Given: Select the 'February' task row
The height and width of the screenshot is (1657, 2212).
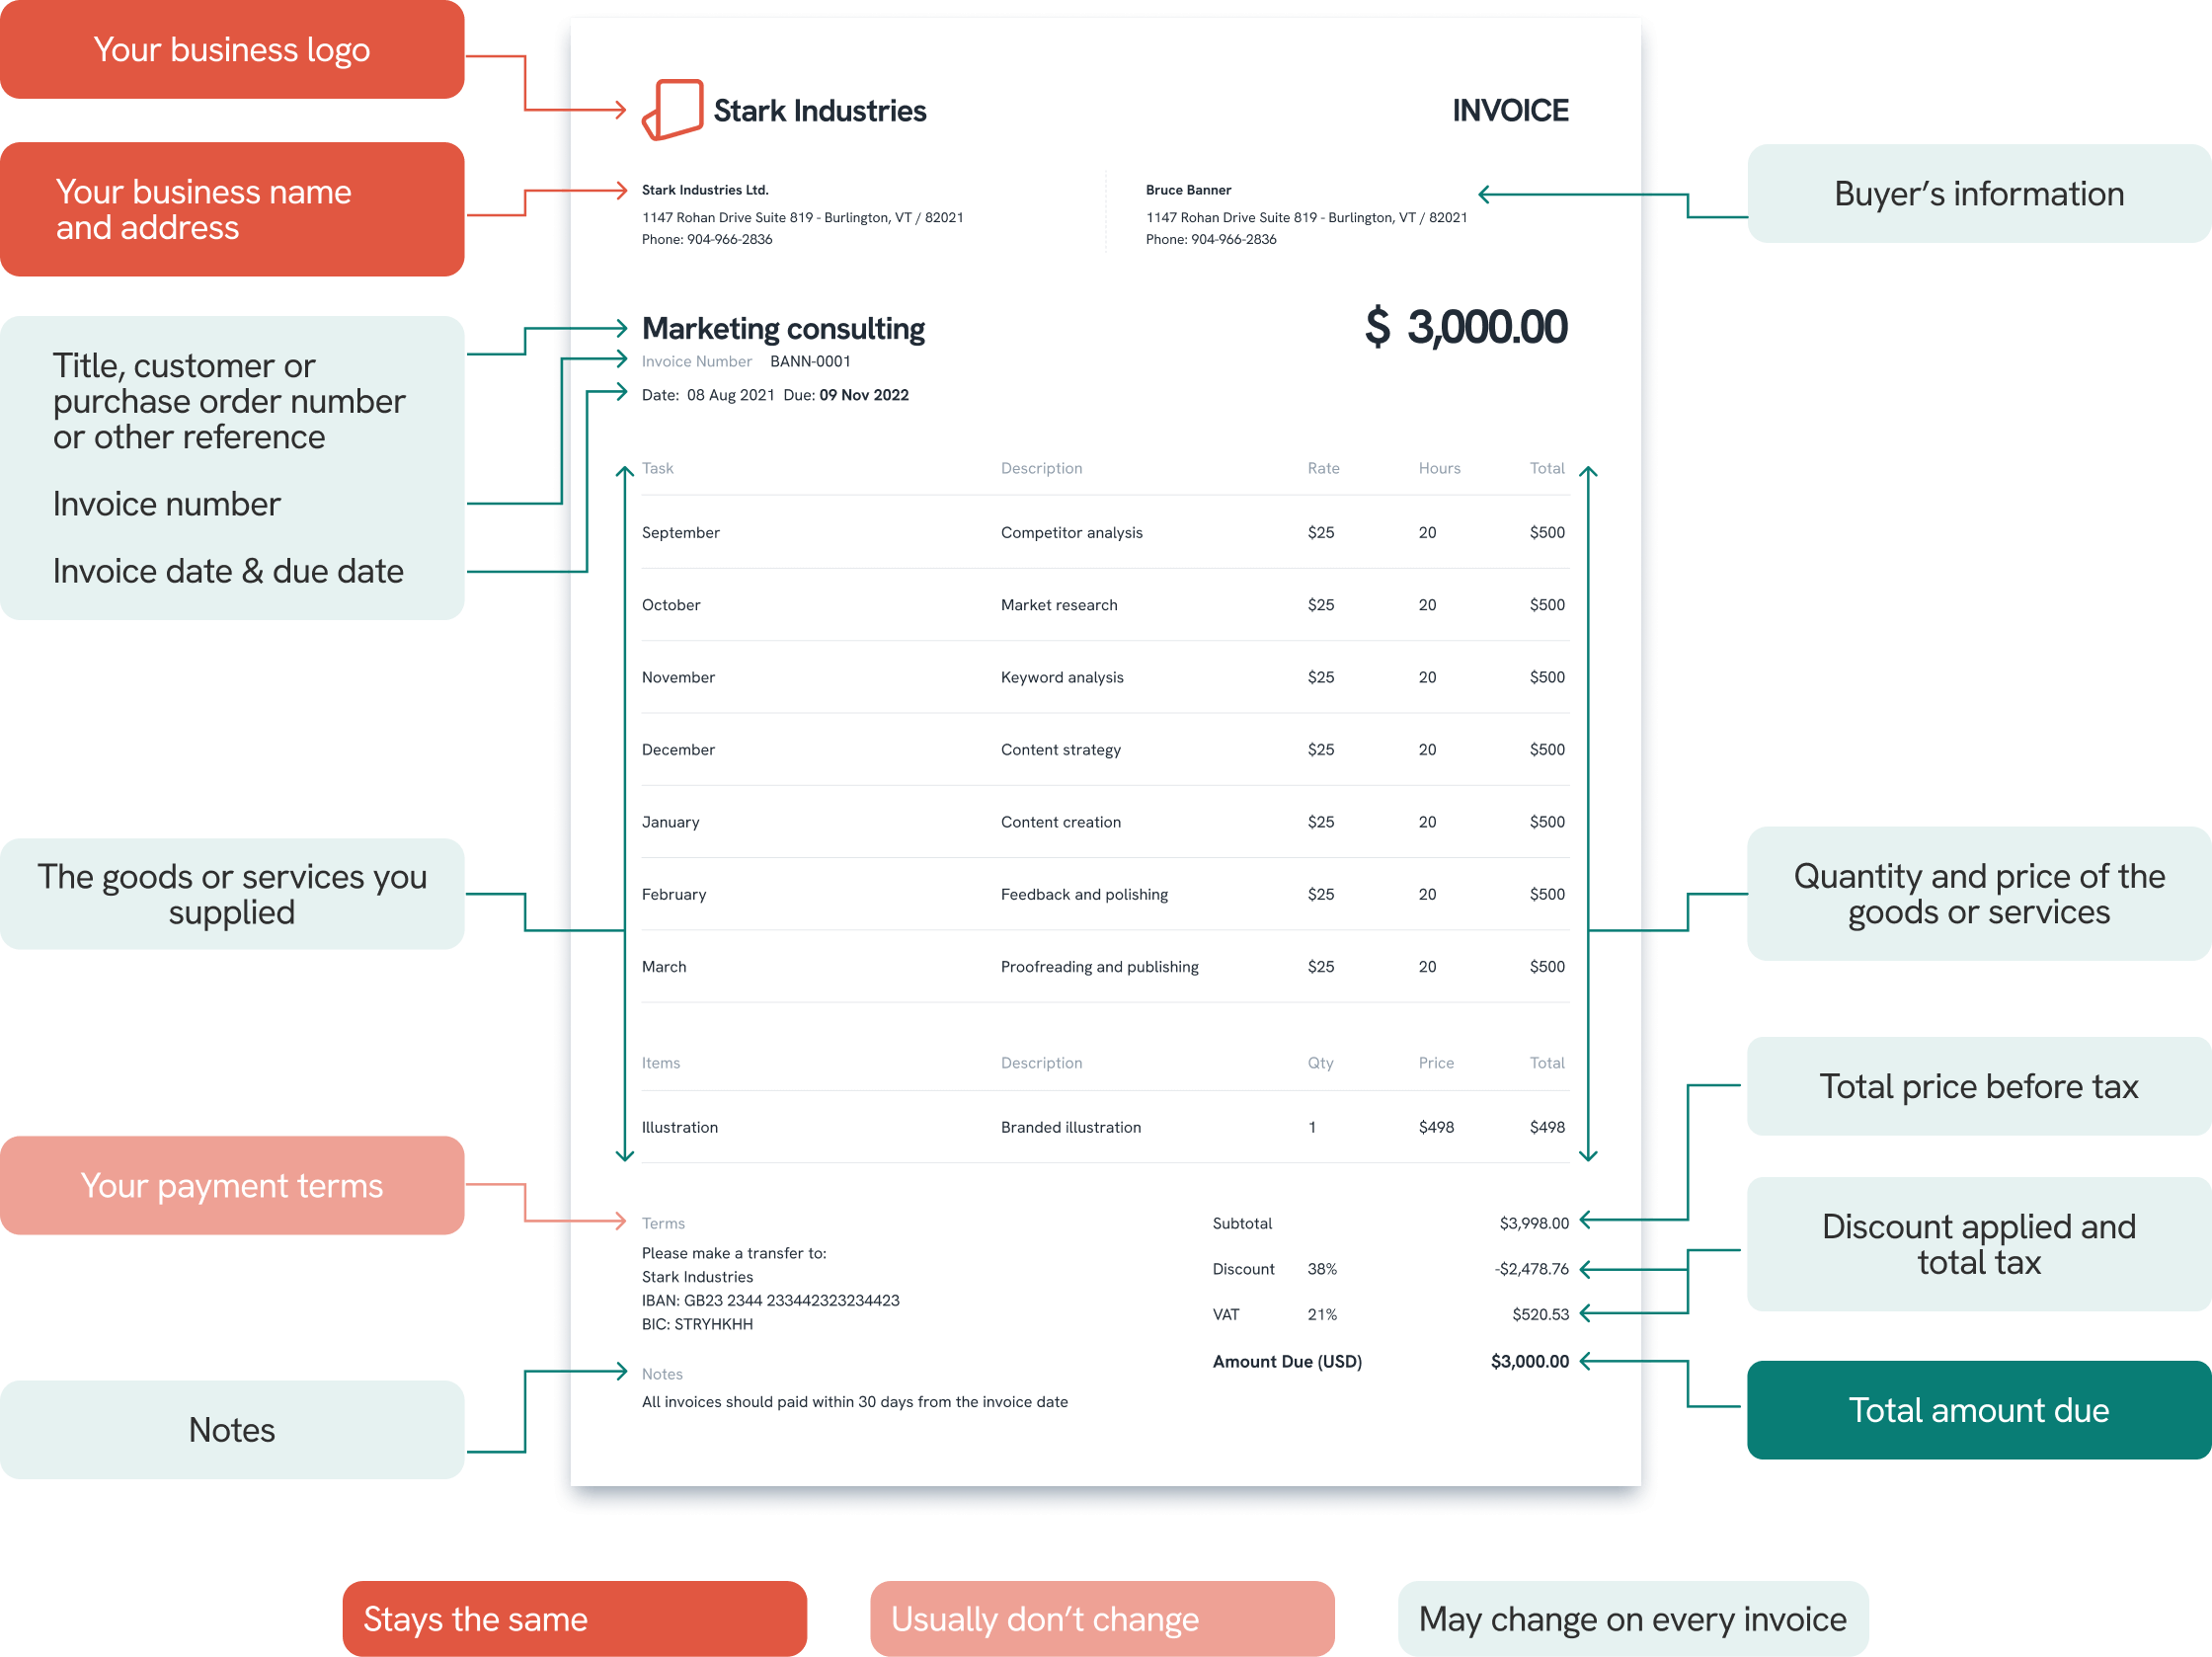Looking at the screenshot, I should (1105, 894).
